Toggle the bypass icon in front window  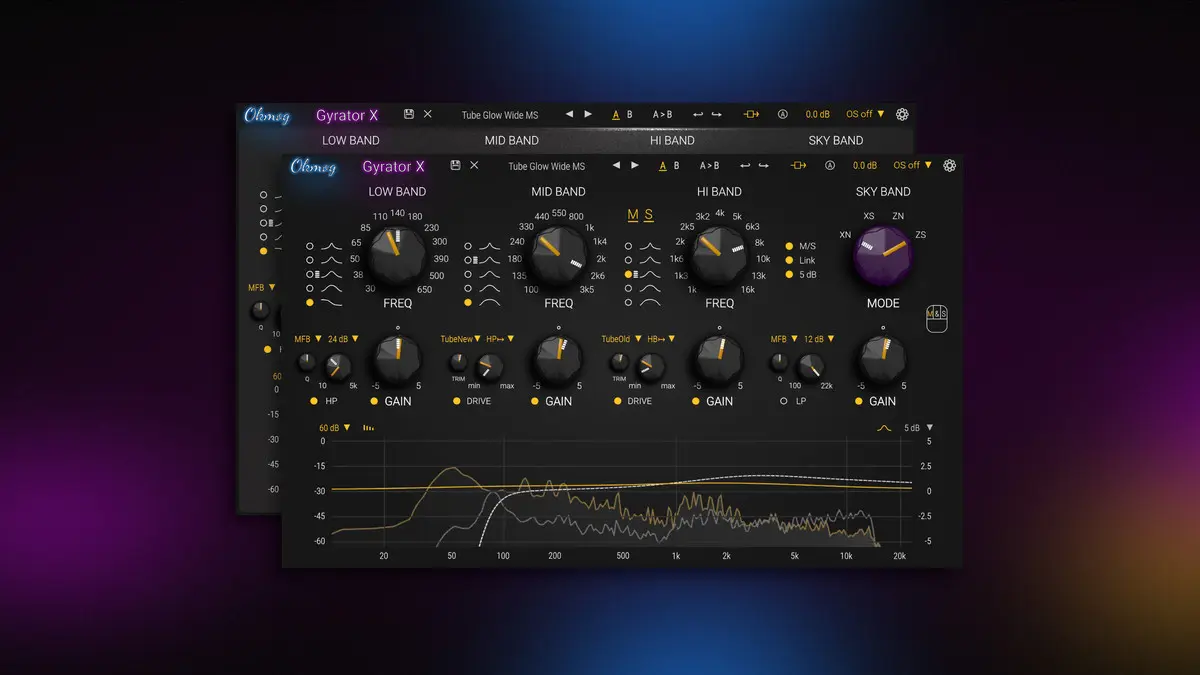point(799,165)
